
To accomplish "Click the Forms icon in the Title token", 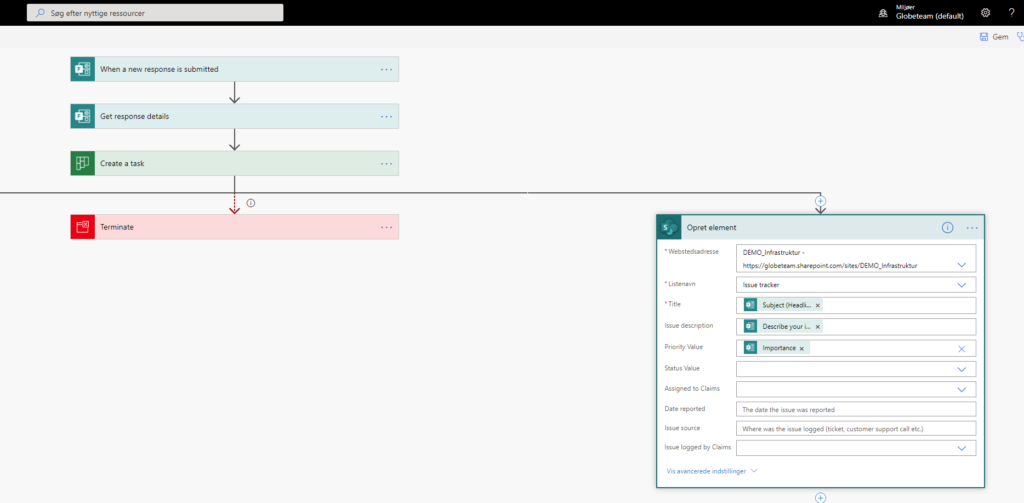I will pos(750,305).
